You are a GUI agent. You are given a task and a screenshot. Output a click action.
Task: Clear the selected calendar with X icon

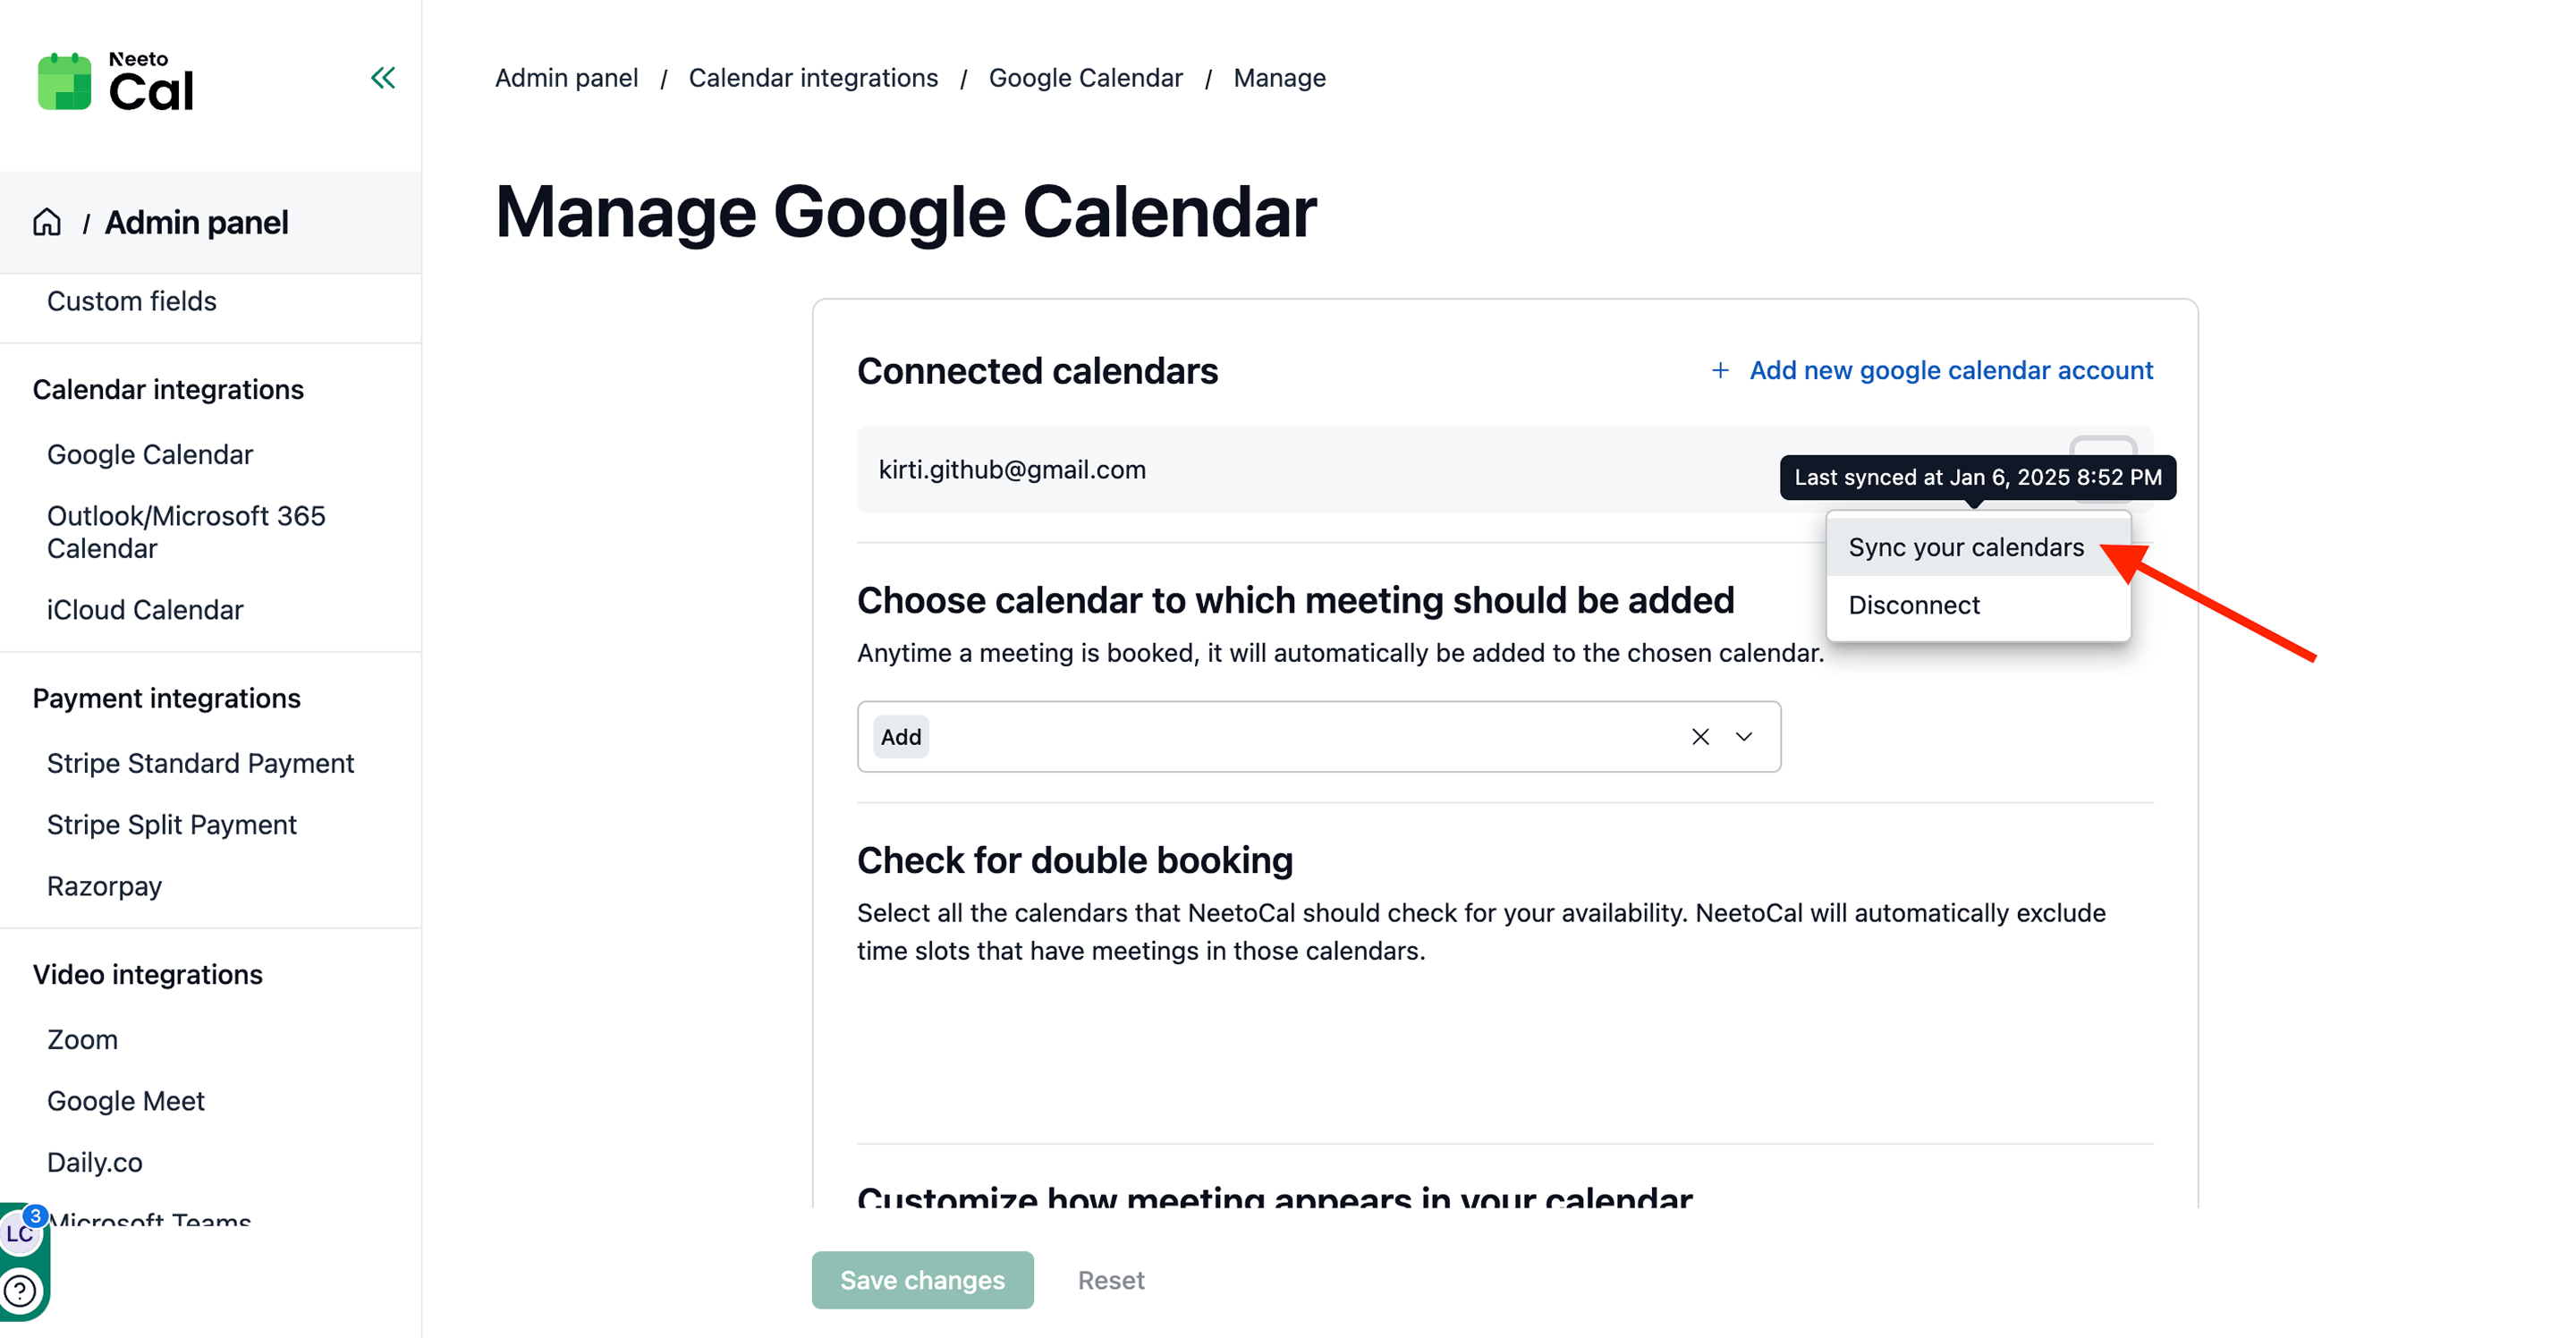click(x=1700, y=737)
